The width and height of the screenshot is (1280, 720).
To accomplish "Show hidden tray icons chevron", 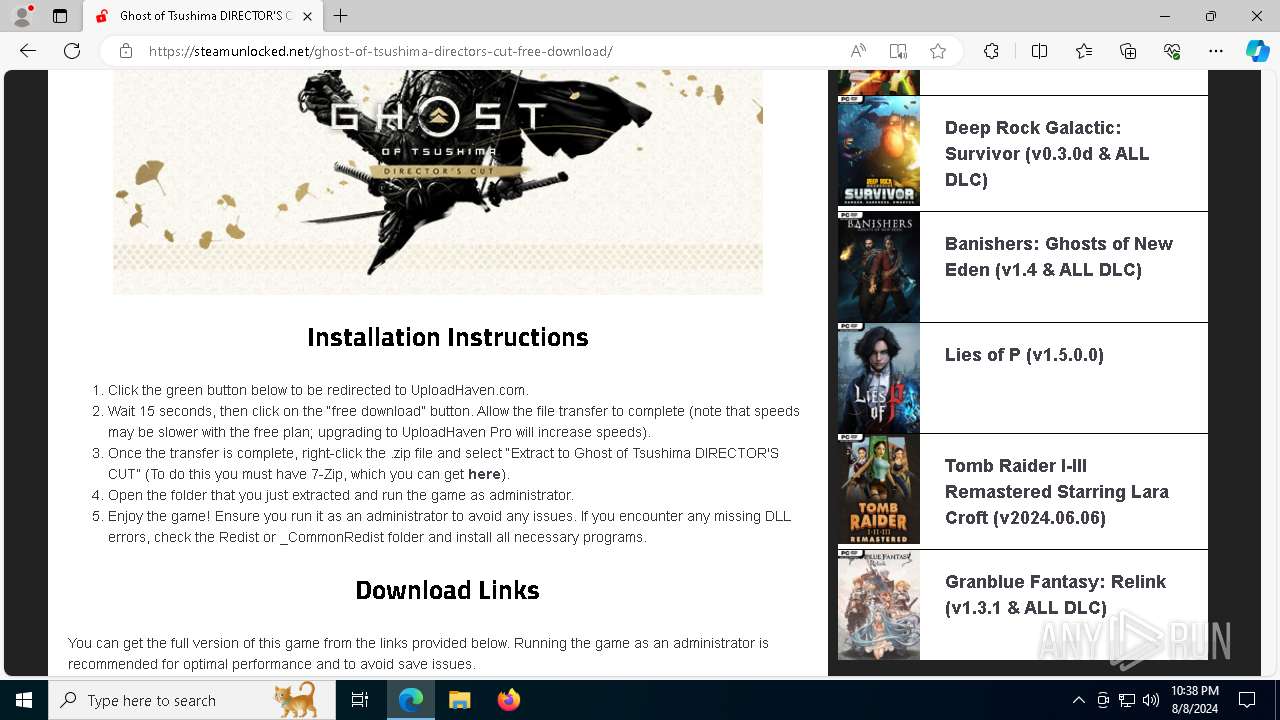I will 1078,700.
